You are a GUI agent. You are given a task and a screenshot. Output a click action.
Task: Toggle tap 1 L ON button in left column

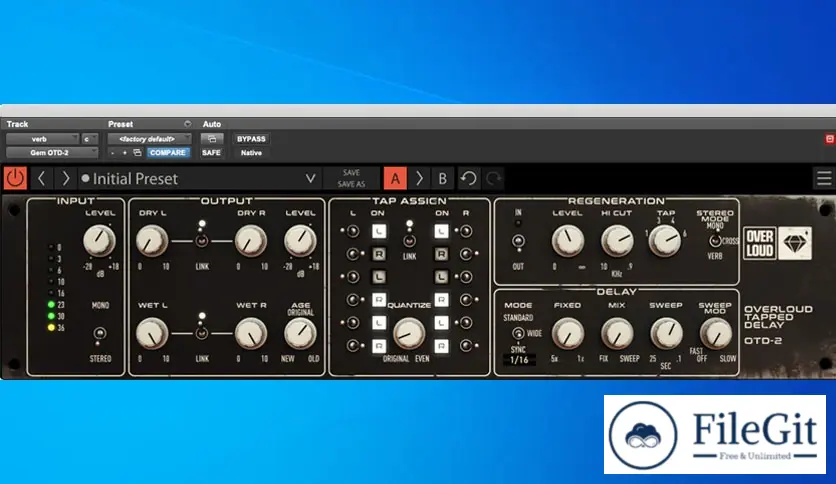click(x=379, y=231)
